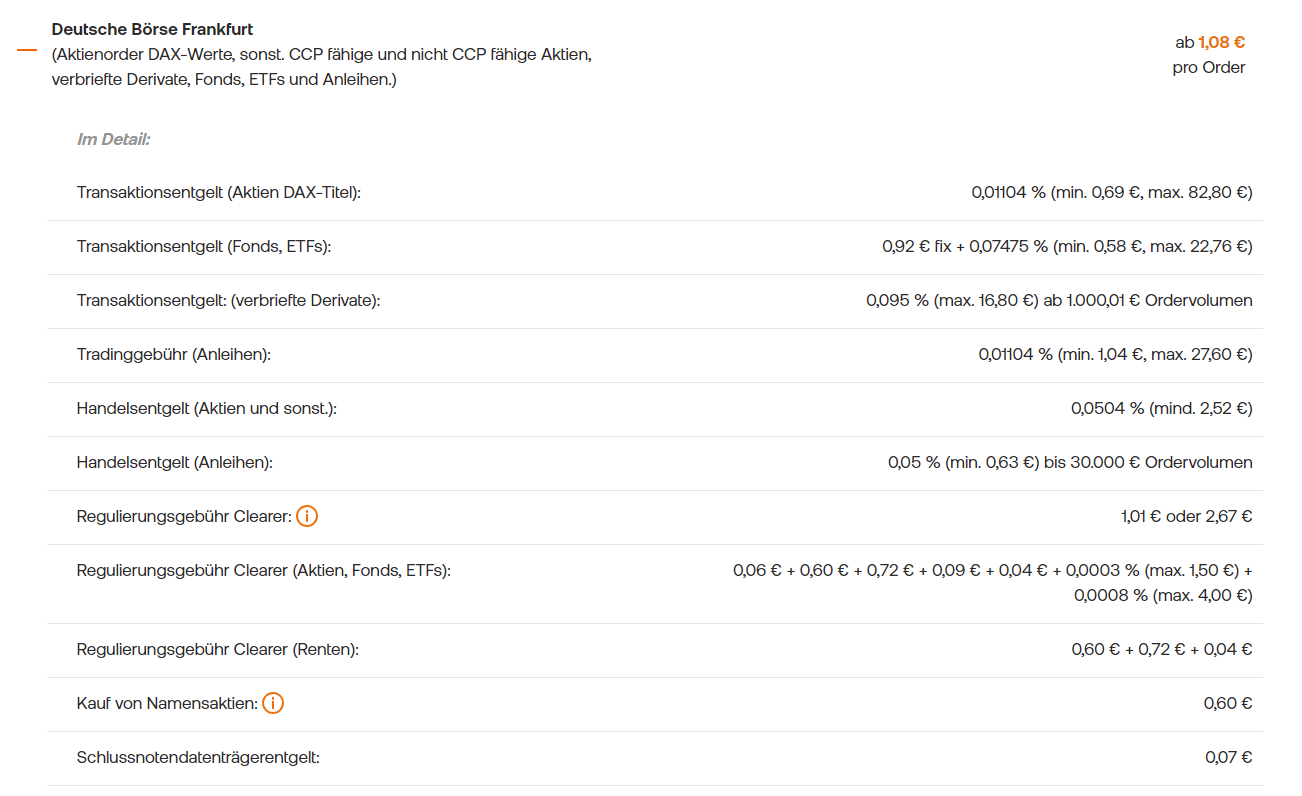Collapse the Deutsche Börse Frankfurt section

(27, 50)
